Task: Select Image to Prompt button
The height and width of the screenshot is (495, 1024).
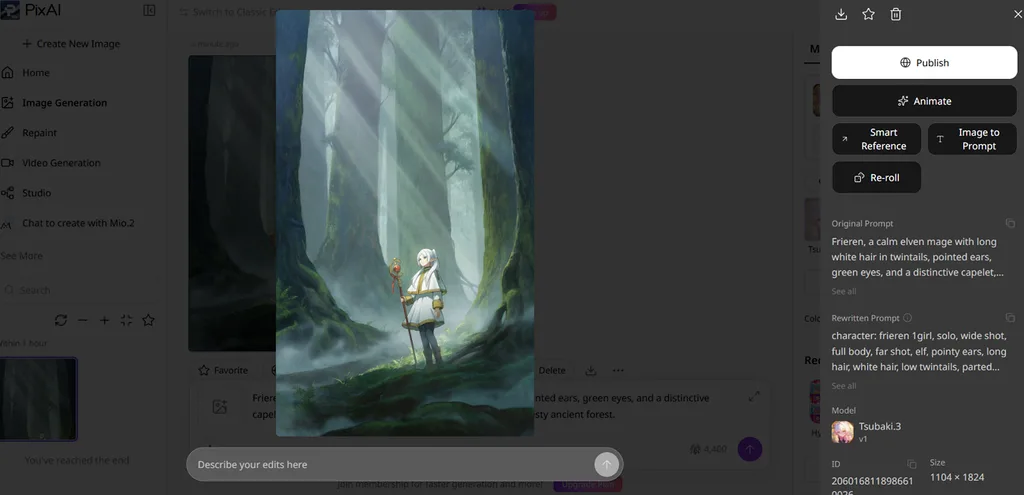Action: pyautogui.click(x=972, y=139)
